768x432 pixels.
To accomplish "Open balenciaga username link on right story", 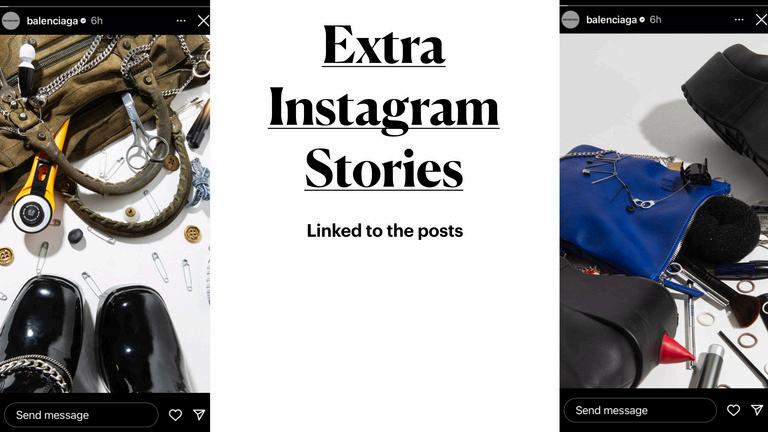I will (611, 20).
